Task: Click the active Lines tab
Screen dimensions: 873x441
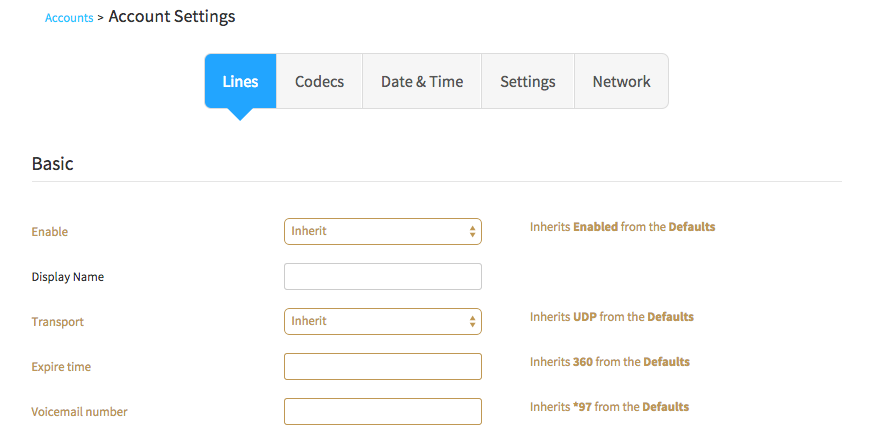Action: point(241,81)
